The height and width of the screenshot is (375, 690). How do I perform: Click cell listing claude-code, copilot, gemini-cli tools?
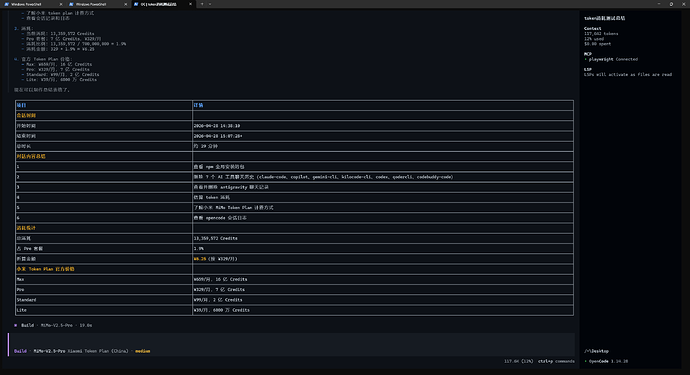coord(383,177)
